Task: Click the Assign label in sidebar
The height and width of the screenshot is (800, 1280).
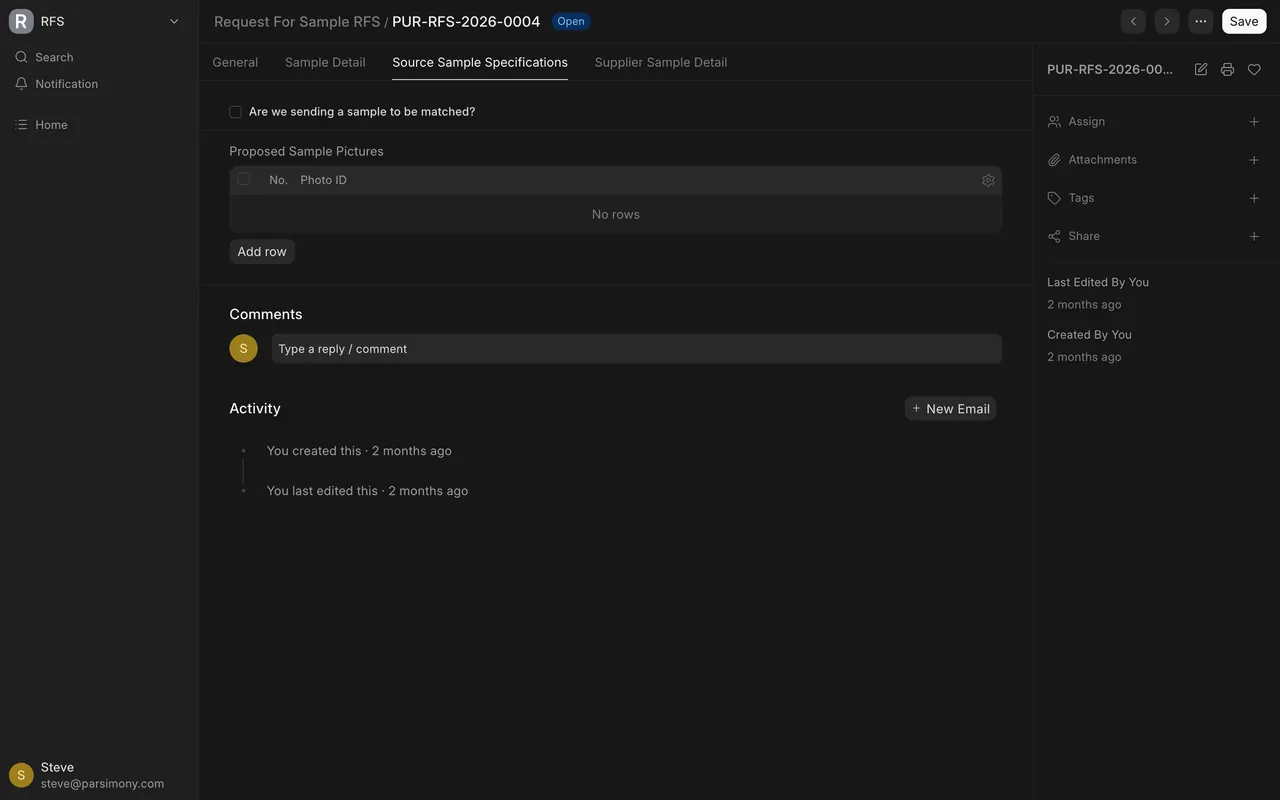Action: click(1087, 122)
